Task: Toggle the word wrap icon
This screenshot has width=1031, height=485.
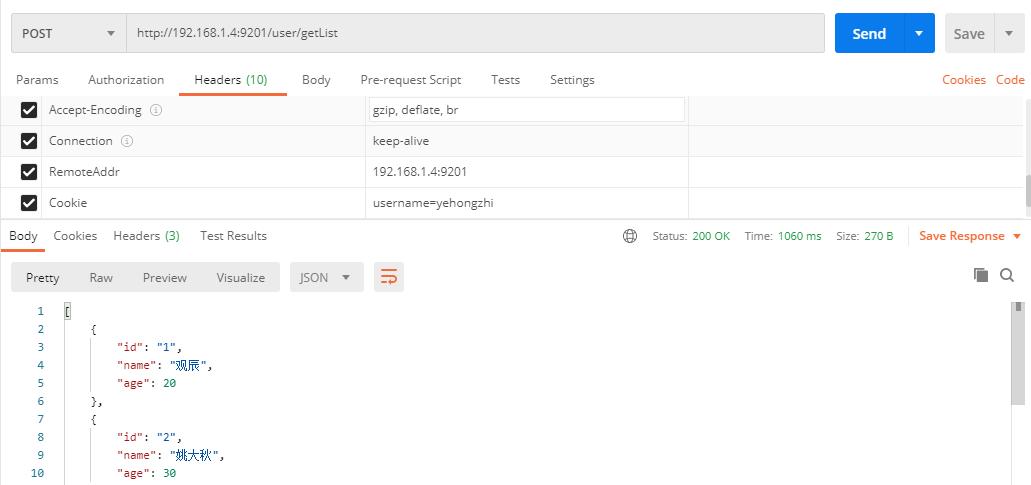Action: pos(389,277)
